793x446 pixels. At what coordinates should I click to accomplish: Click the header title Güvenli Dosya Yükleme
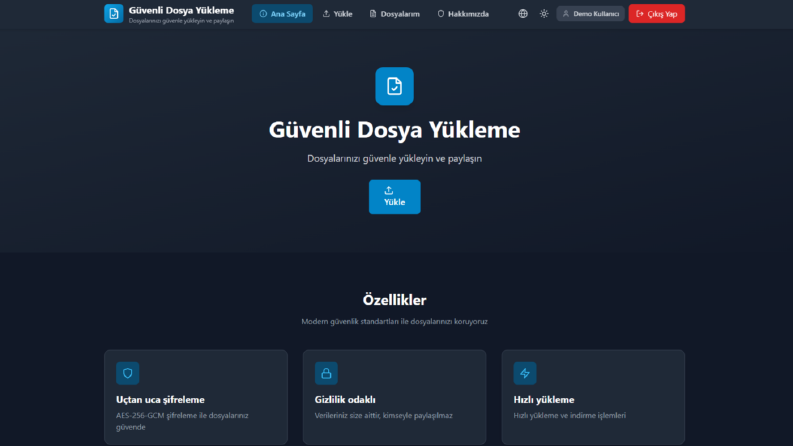pyautogui.click(x=181, y=10)
